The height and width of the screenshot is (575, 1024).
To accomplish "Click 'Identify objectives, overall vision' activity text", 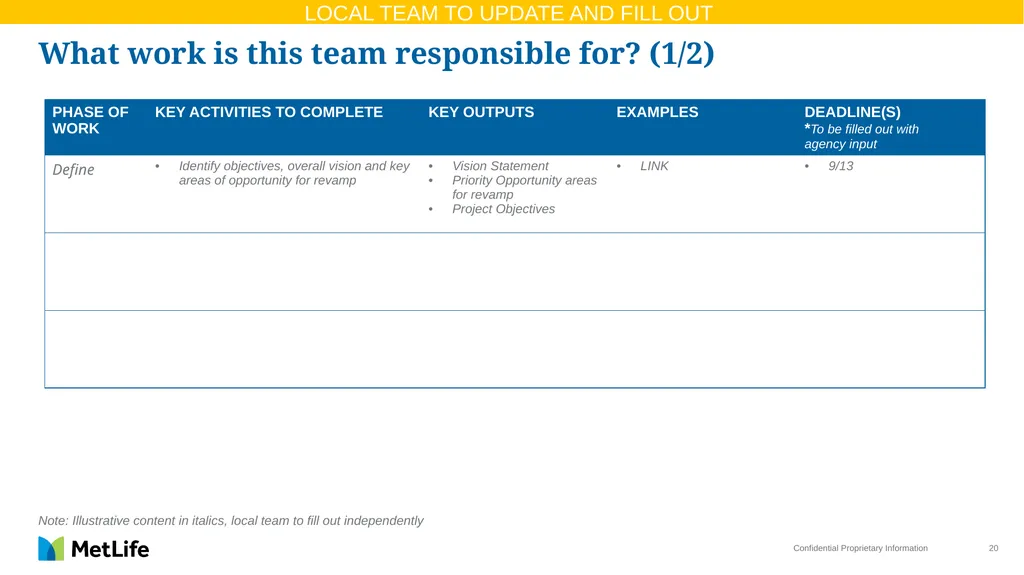I will tap(294, 173).
